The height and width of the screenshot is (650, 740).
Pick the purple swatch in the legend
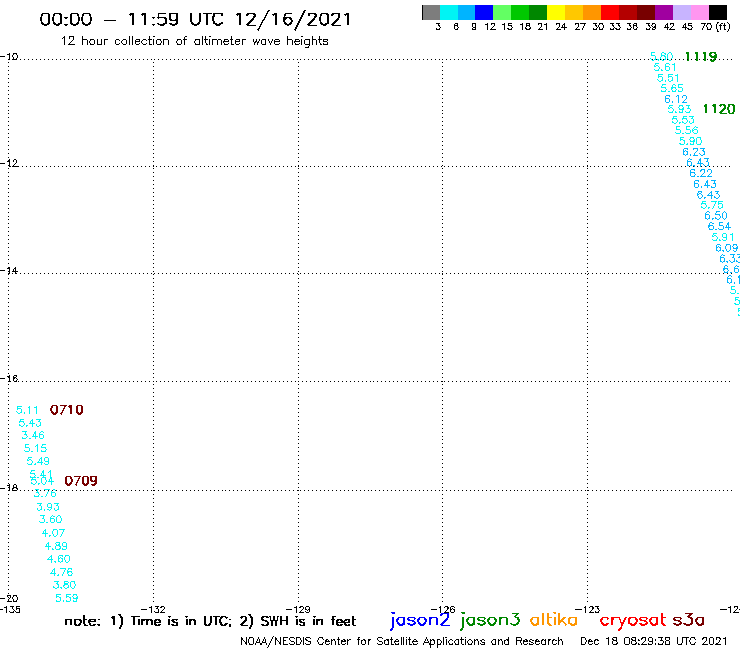664,12
